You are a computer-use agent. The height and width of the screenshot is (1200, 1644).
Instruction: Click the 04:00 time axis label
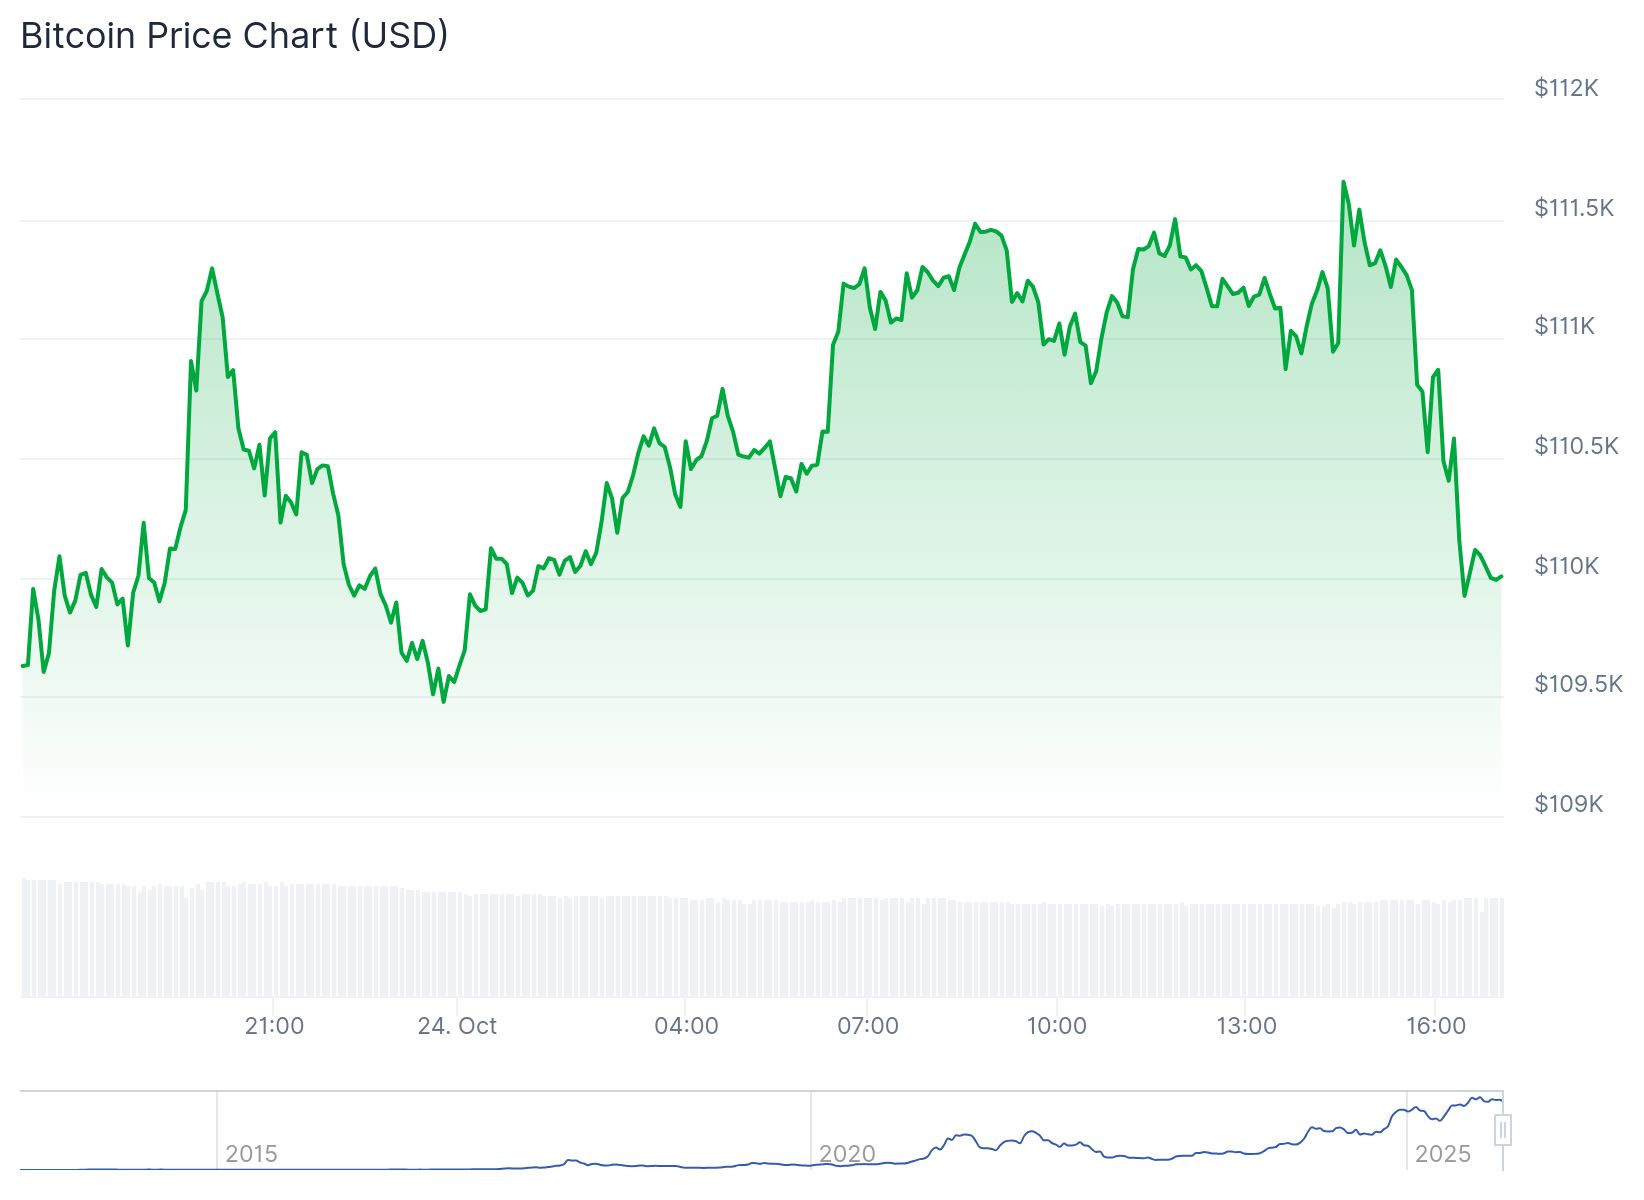(x=686, y=1026)
